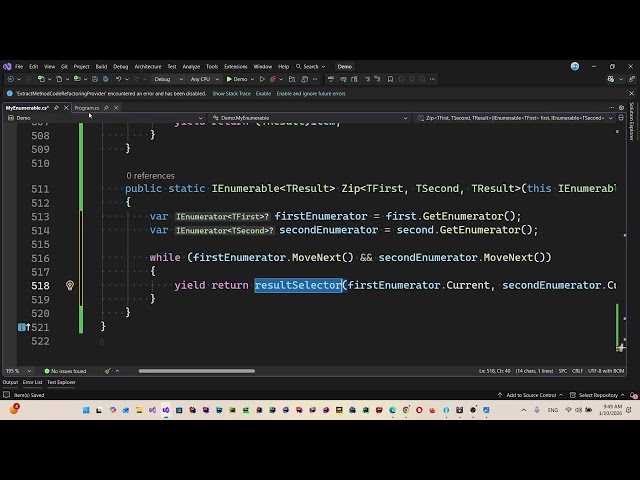Open the zoom level dropdown
Screen dimensions: 640x480
point(15,371)
